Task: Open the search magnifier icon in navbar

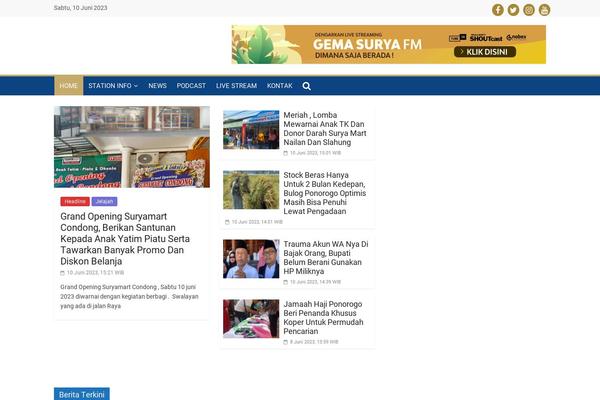Action: 307,86
